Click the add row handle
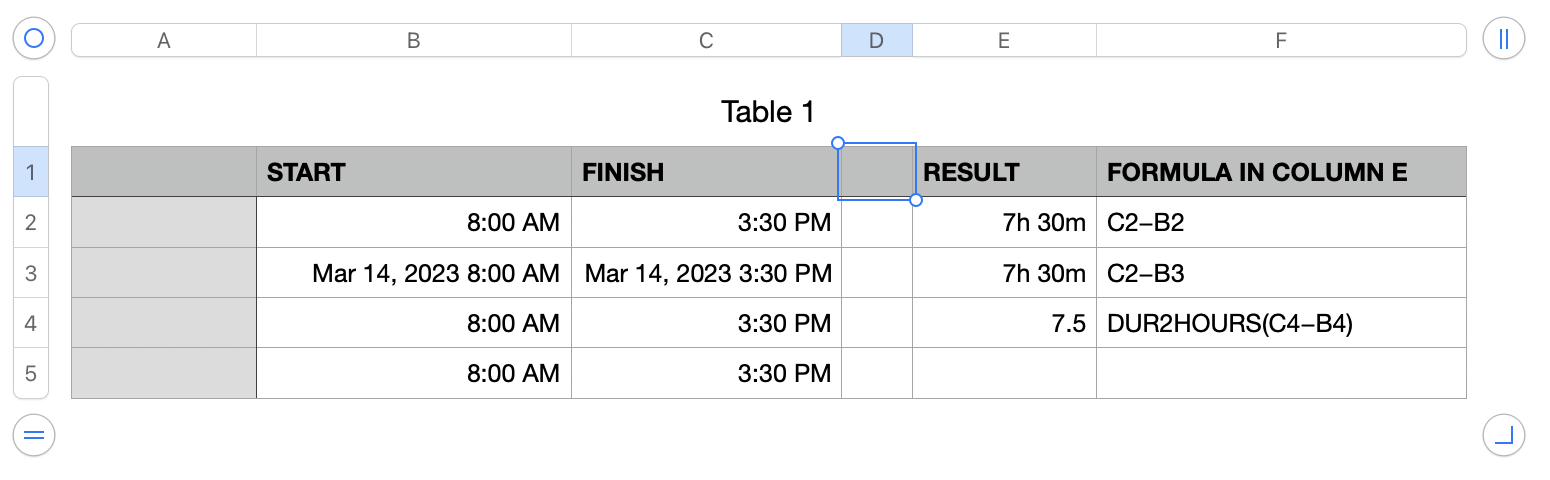Viewport: 1550px width, 480px height. [x=34, y=435]
